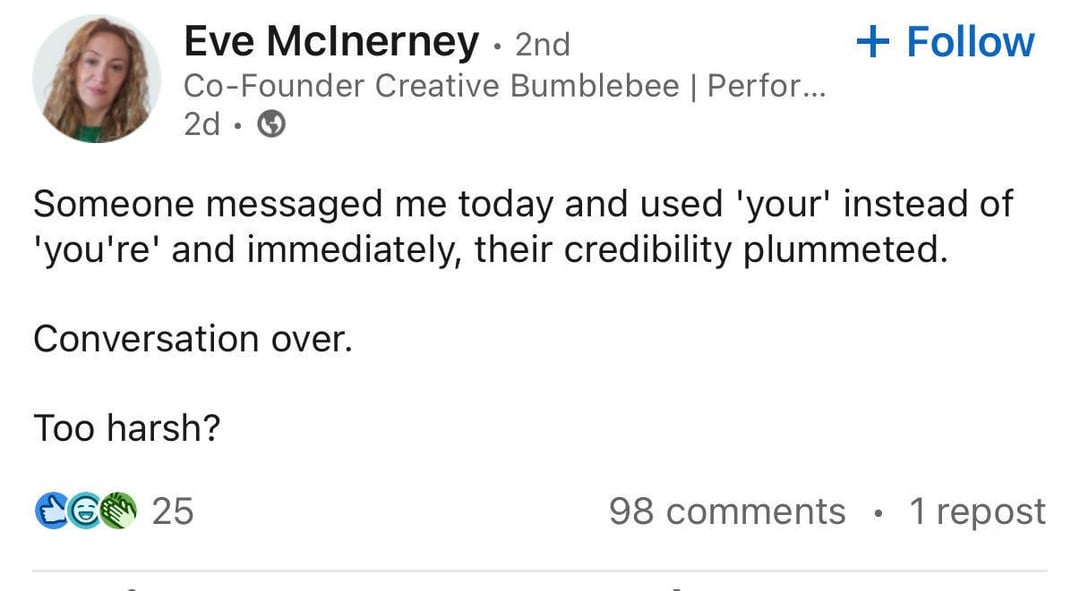Click the globe public visibility icon

click(274, 124)
